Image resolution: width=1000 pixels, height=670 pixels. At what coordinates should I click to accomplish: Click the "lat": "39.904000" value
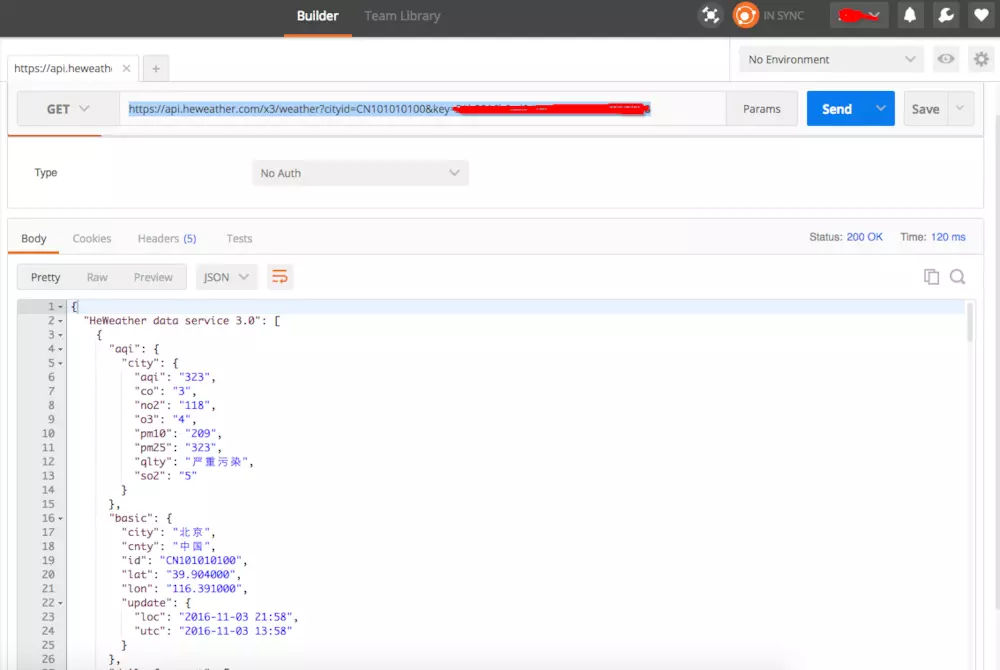(201, 574)
